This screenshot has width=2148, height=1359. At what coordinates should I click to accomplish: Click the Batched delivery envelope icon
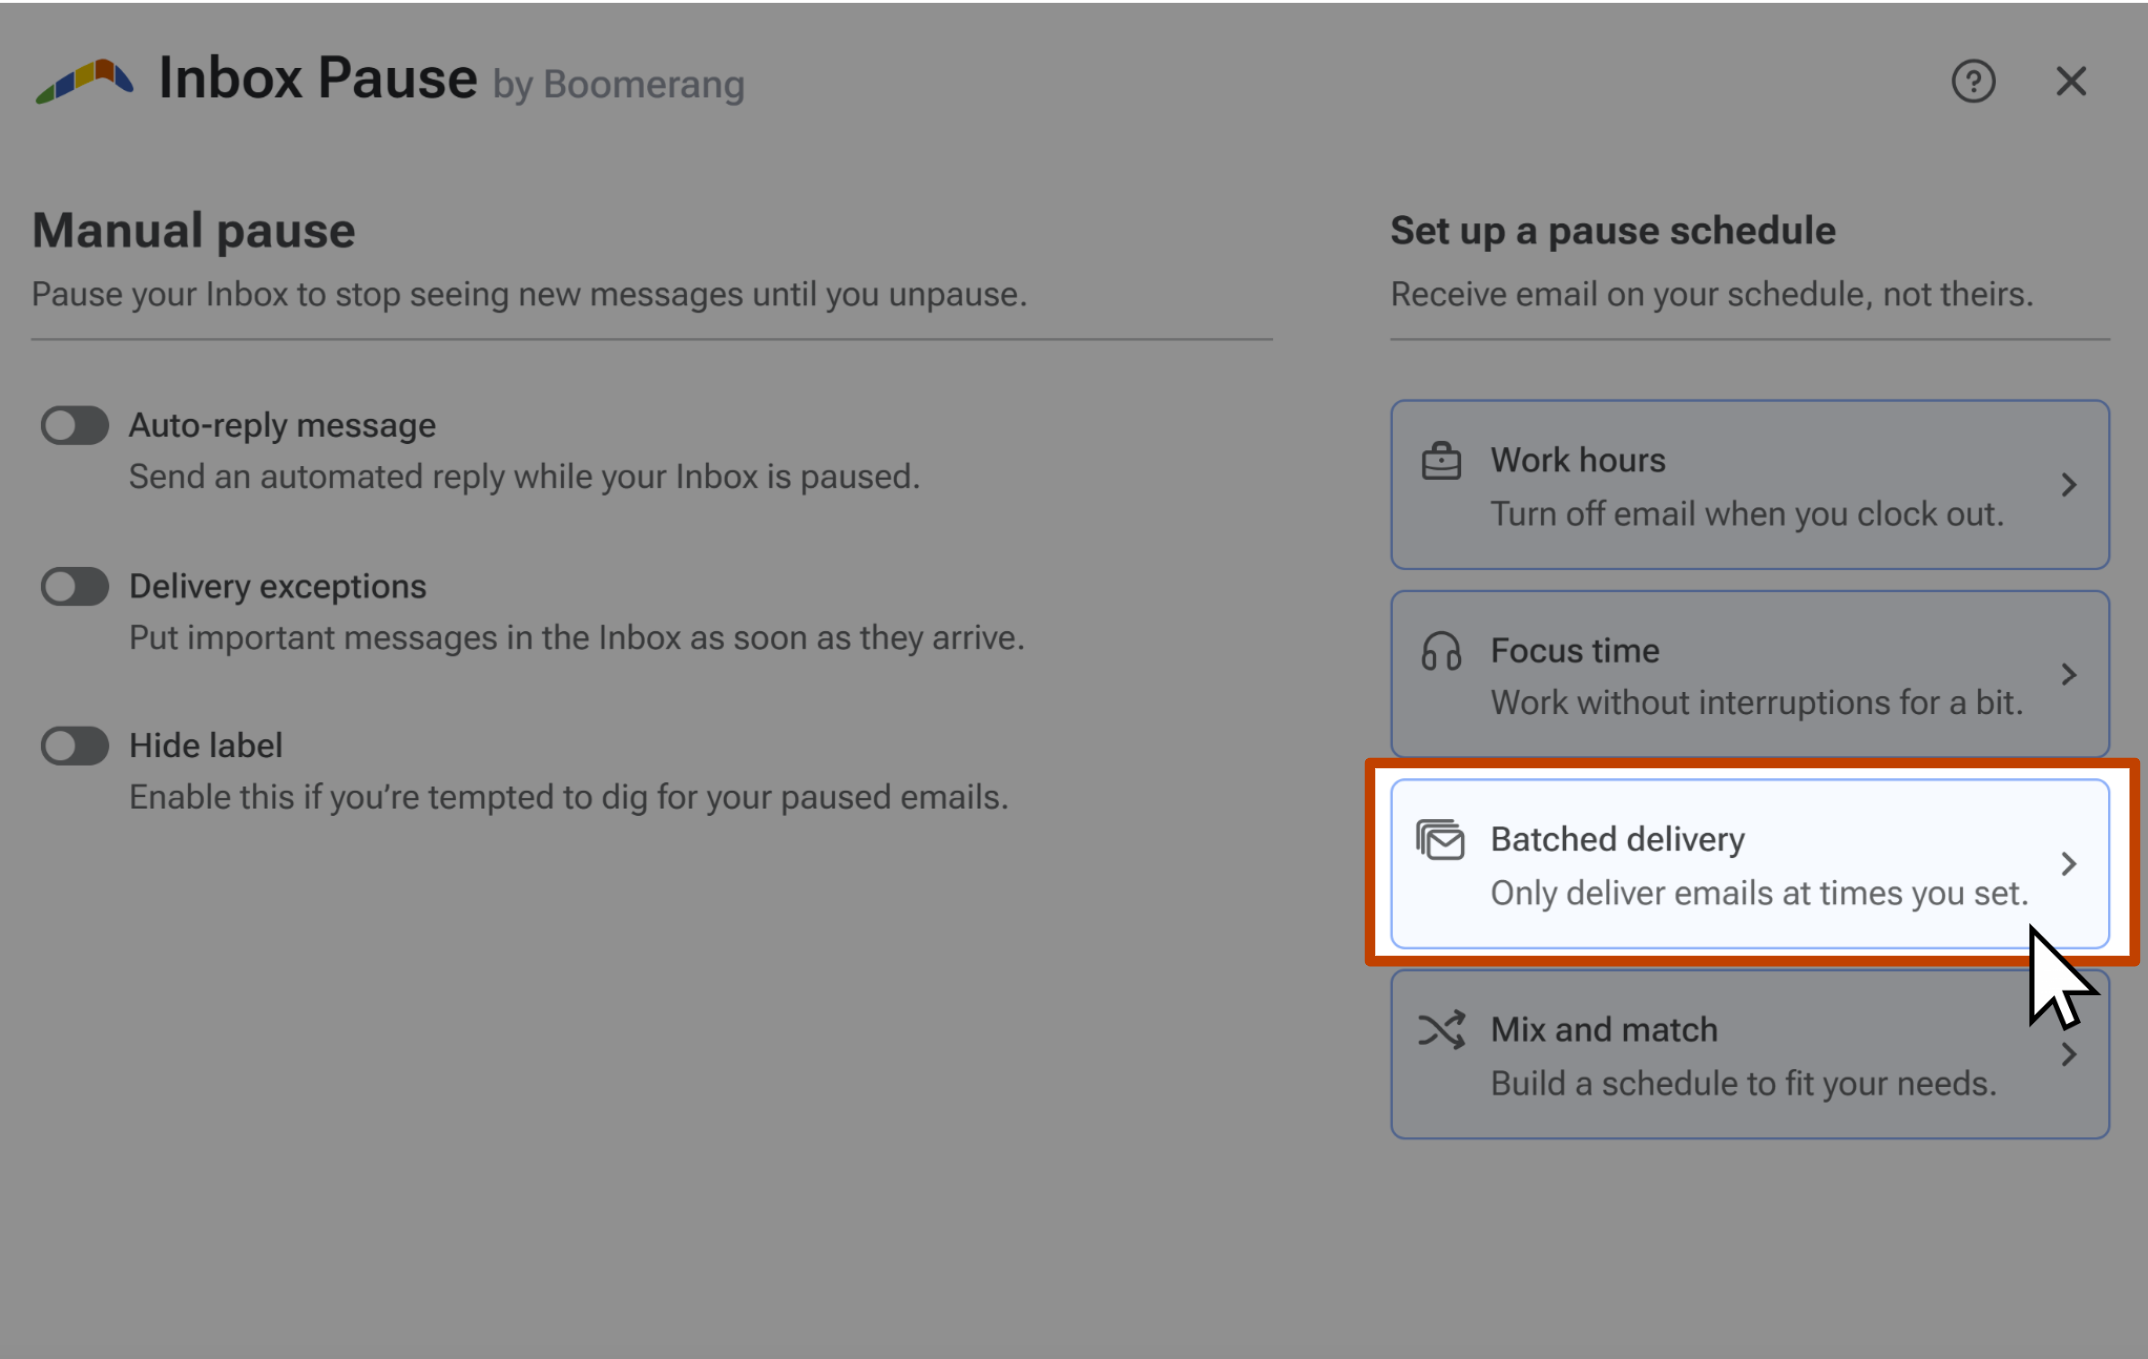[x=1440, y=840]
